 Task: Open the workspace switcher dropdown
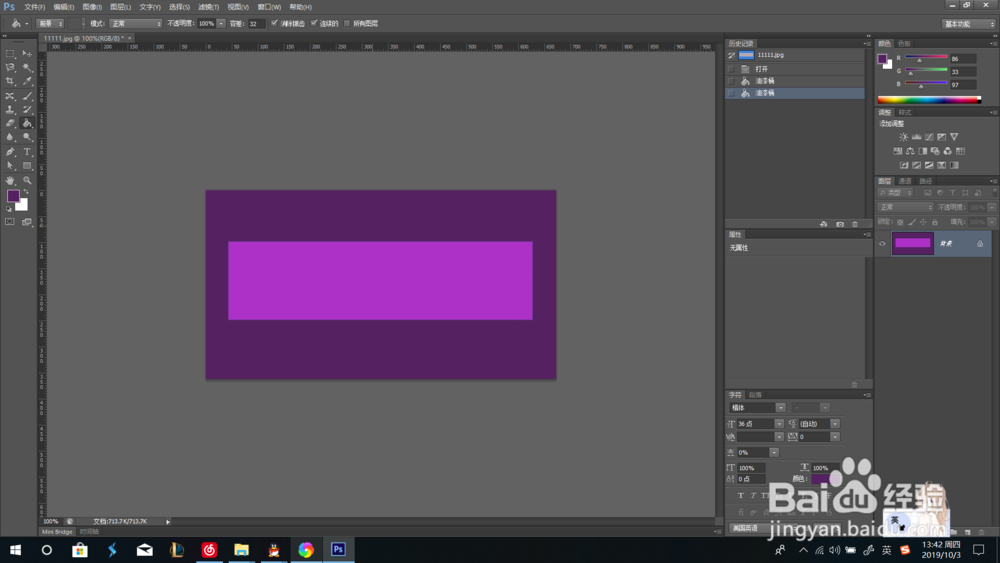[968, 24]
